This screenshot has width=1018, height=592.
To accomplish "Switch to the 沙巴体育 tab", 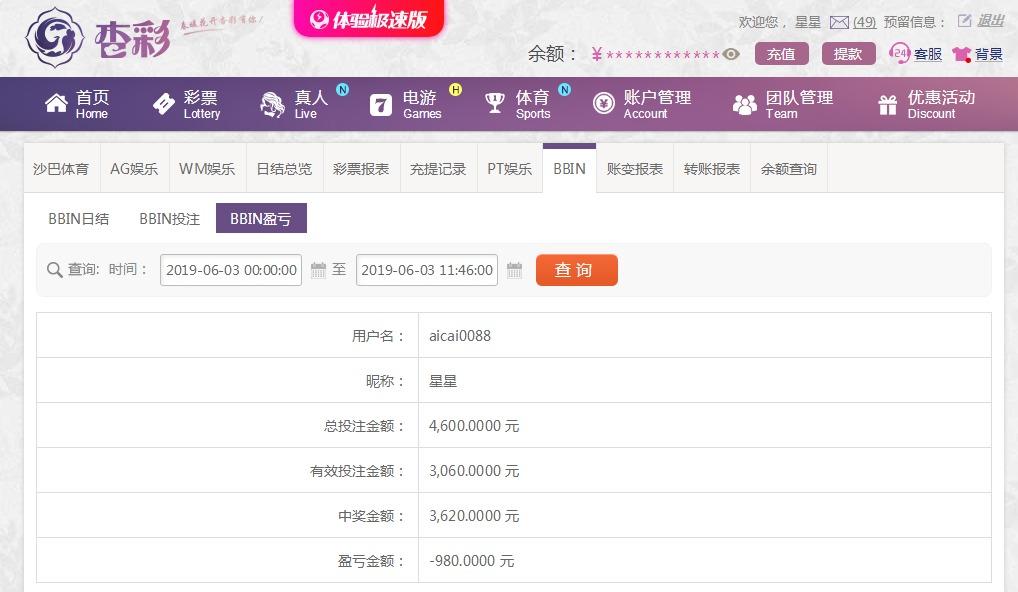I will [x=60, y=169].
